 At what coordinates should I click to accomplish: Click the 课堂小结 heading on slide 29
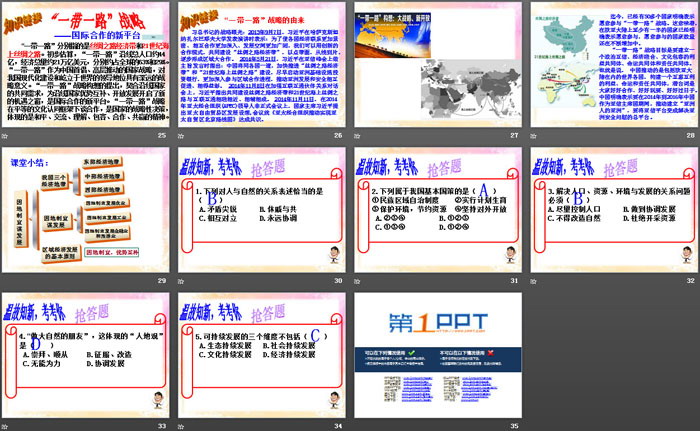[x=29, y=163]
